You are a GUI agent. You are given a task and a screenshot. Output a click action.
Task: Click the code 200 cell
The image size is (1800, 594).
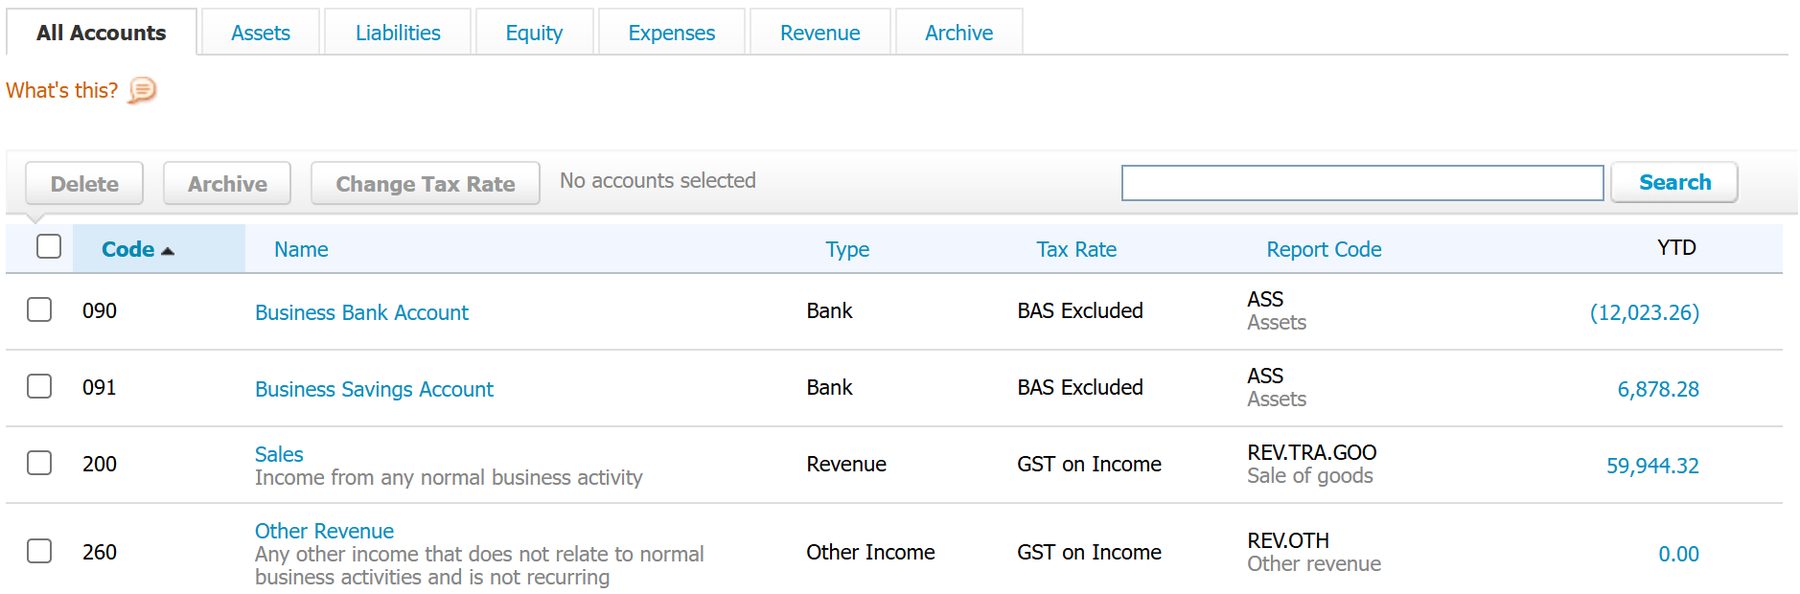[100, 464]
